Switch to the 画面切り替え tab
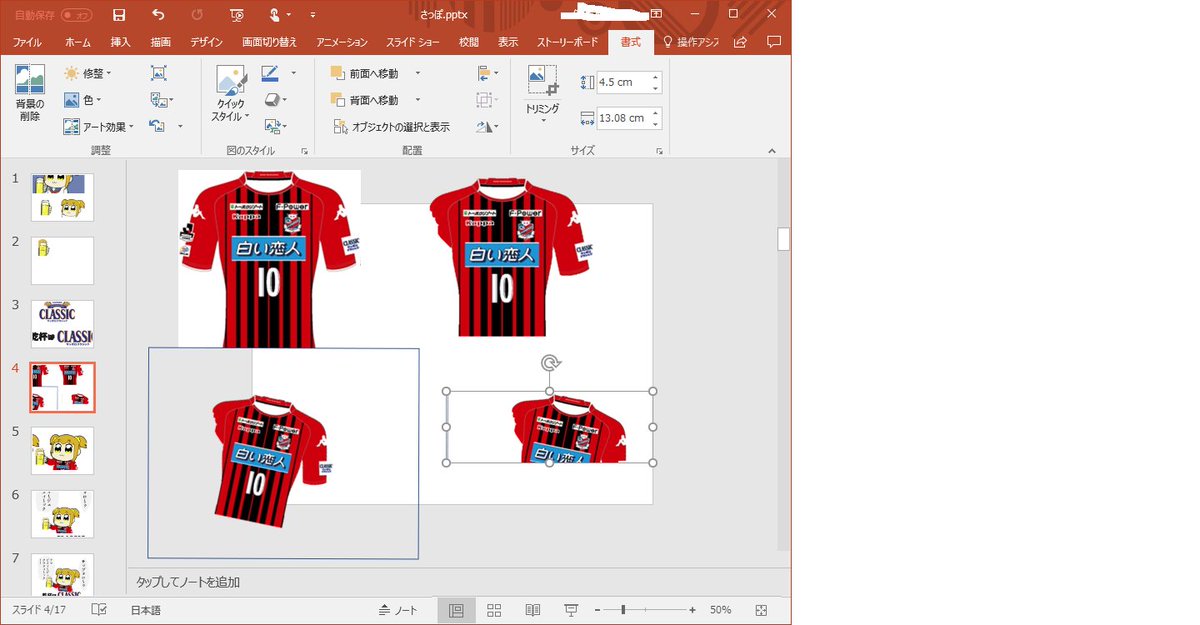Viewport: 1200px width, 625px height. [269, 42]
